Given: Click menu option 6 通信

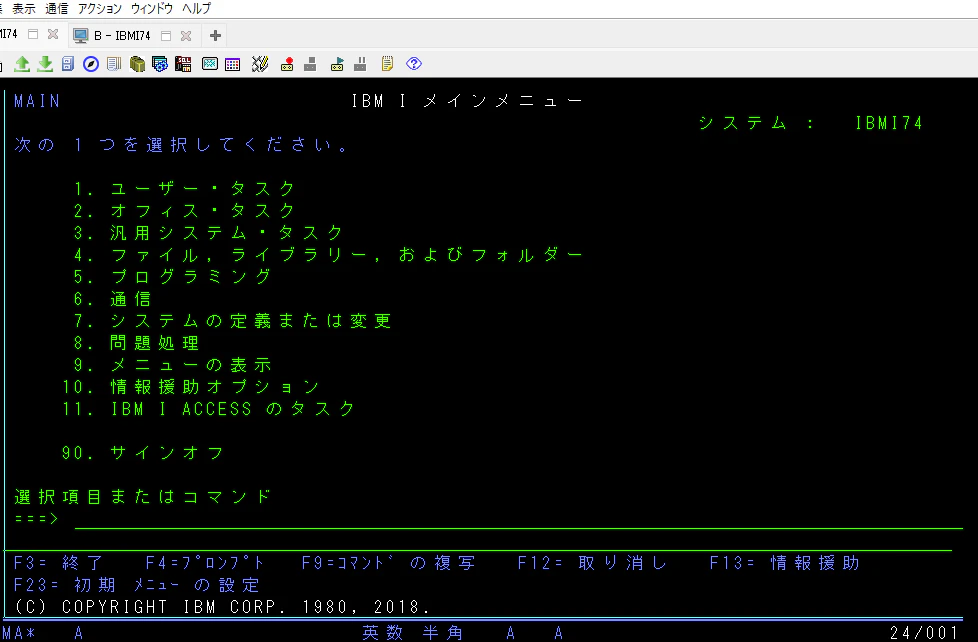Looking at the screenshot, I should [113, 299].
